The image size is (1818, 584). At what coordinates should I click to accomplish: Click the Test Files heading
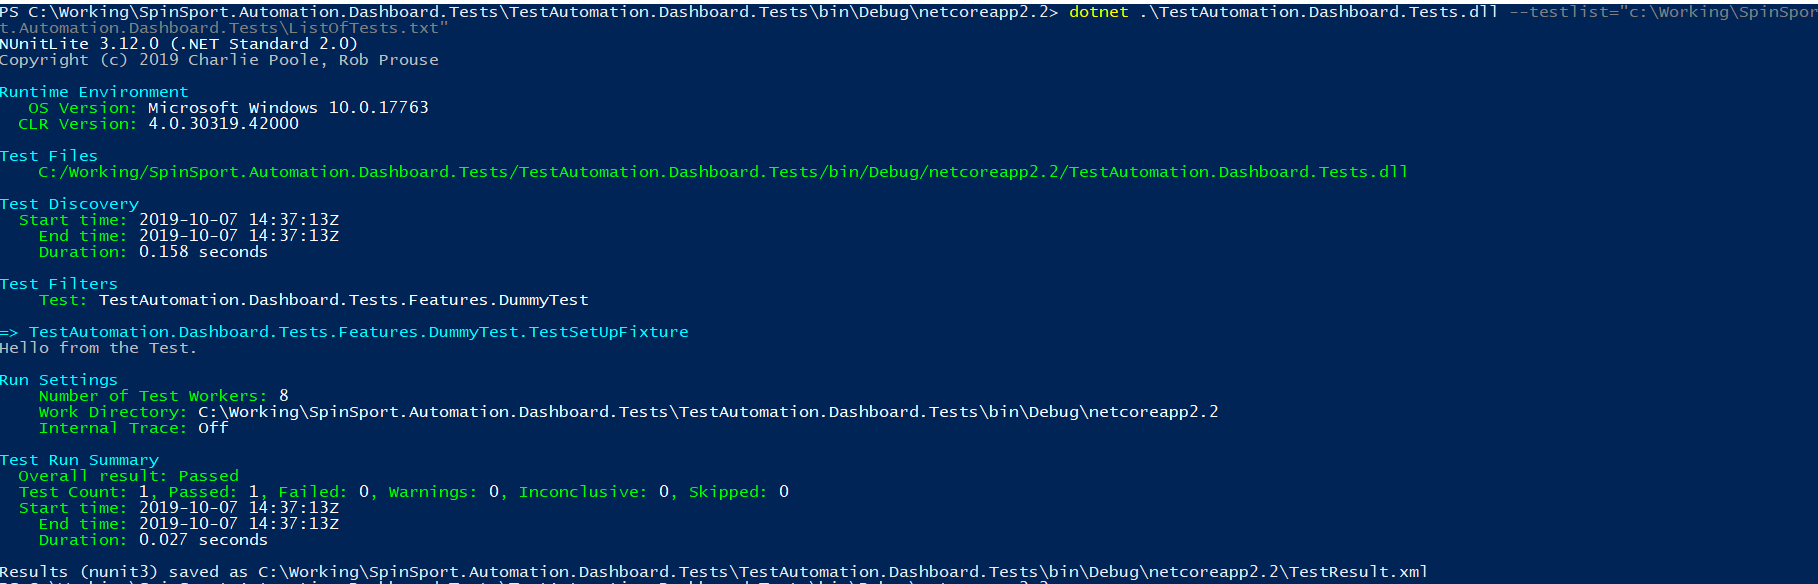pos(49,156)
